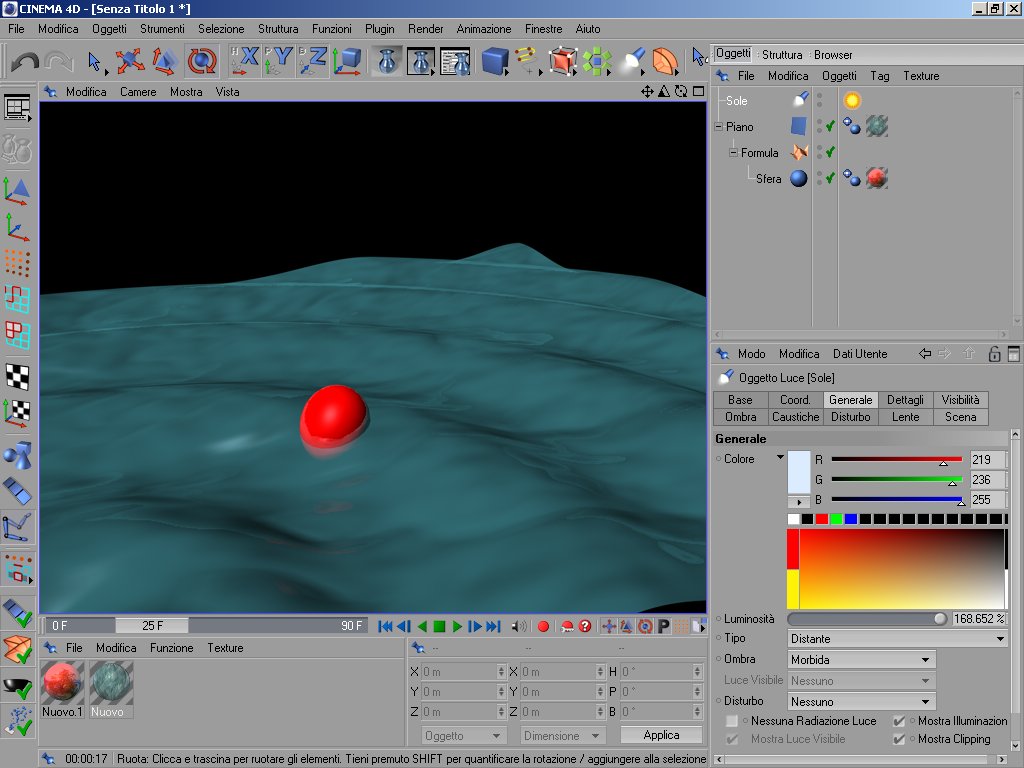
Task: Click the viewport maximize square icon
Action: [x=698, y=91]
